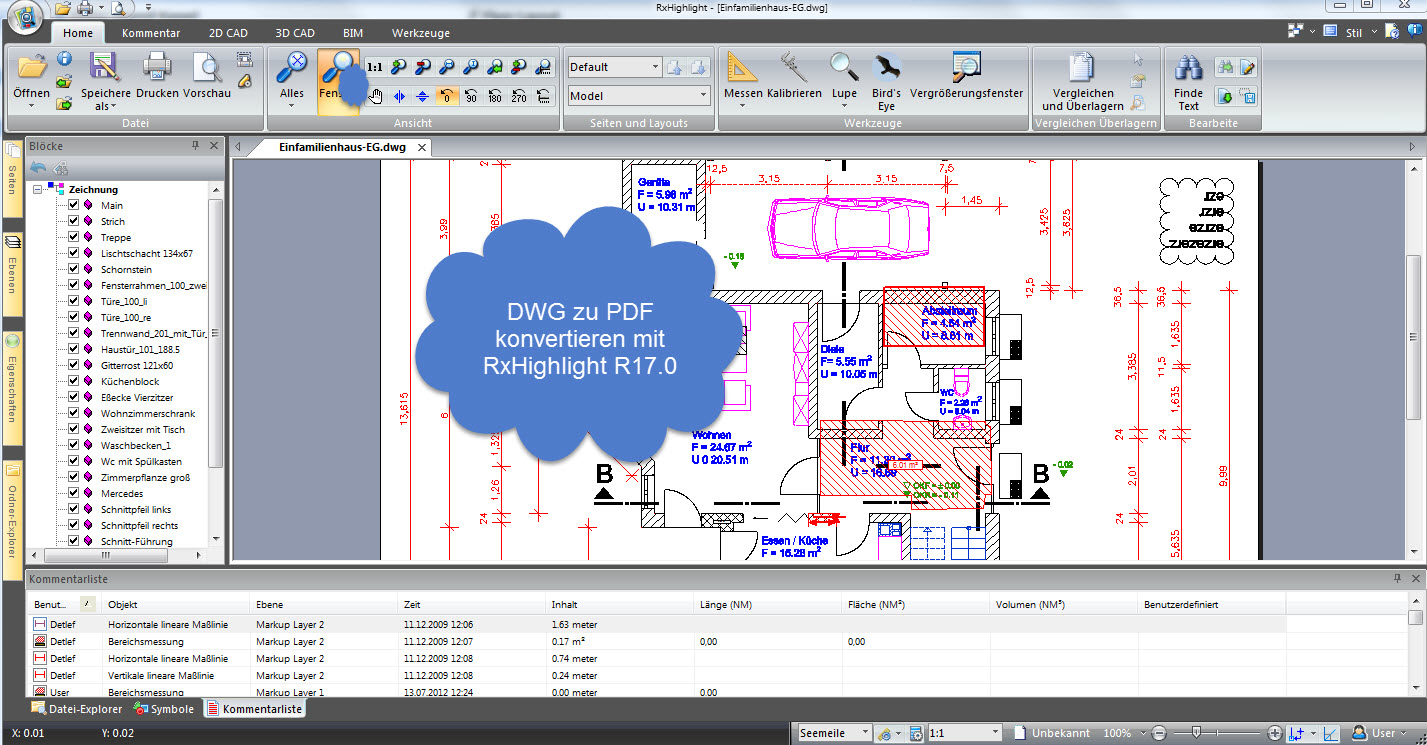Uncheck the Treppe layer checkbox
Viewport: 1427px width, 745px height.
click(73, 238)
